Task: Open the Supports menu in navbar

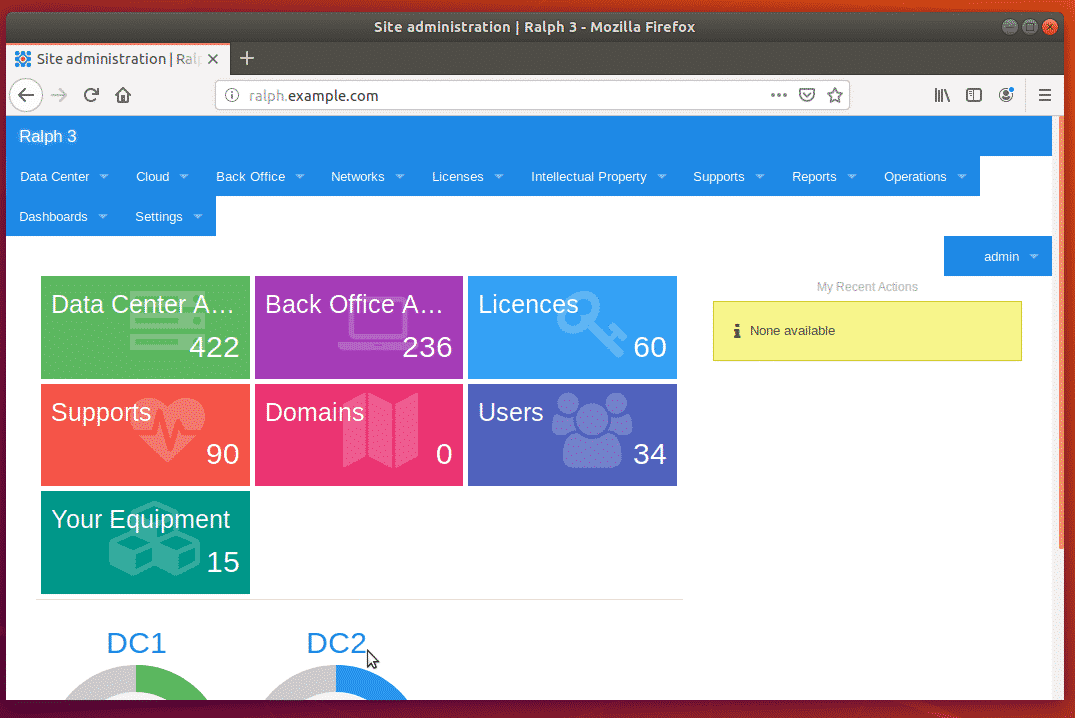Action: pyautogui.click(x=728, y=176)
